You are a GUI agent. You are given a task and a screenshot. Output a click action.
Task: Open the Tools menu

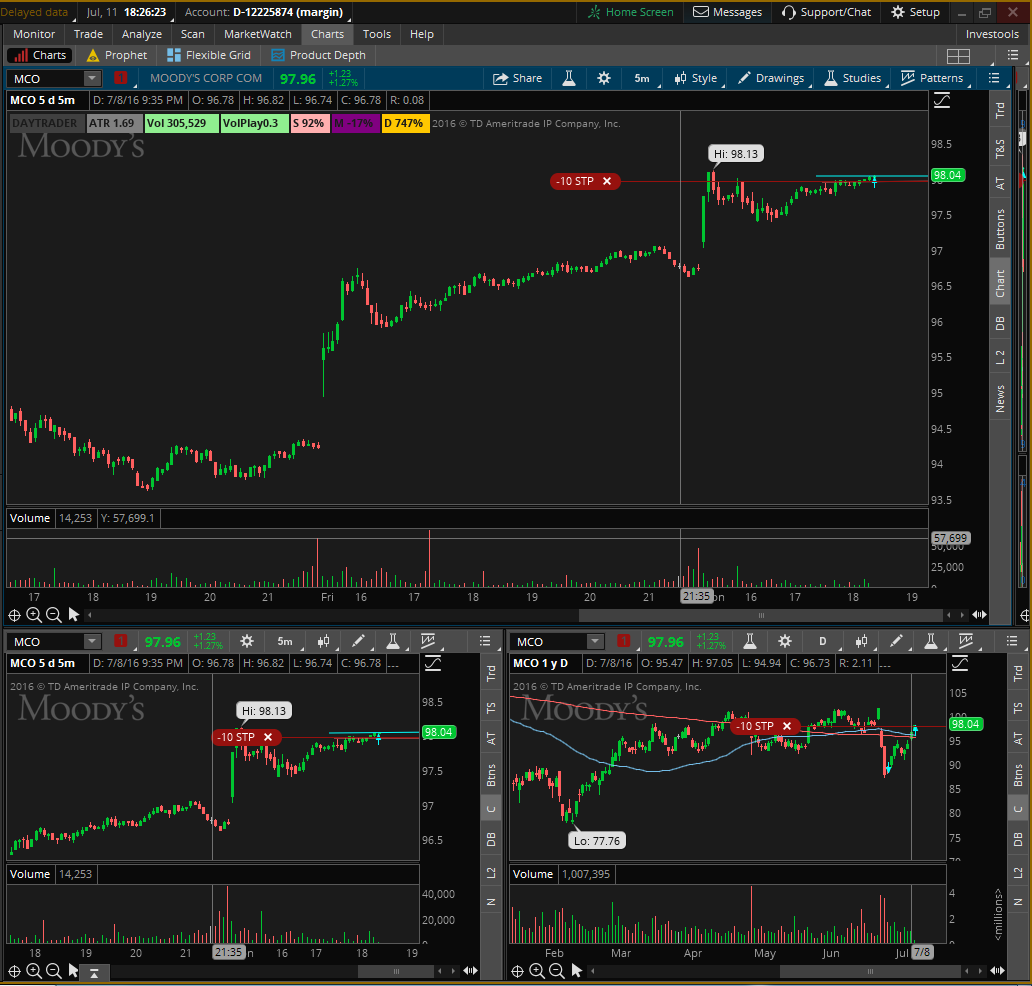pyautogui.click(x=376, y=34)
